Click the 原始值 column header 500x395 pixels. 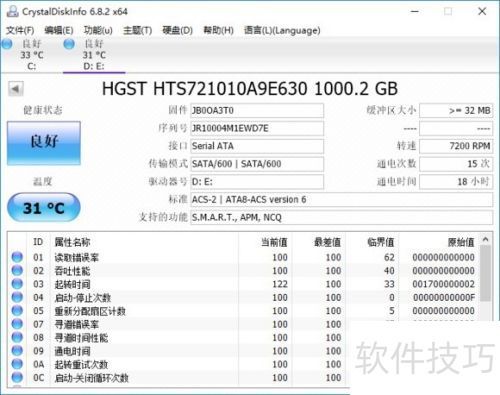(x=439, y=242)
